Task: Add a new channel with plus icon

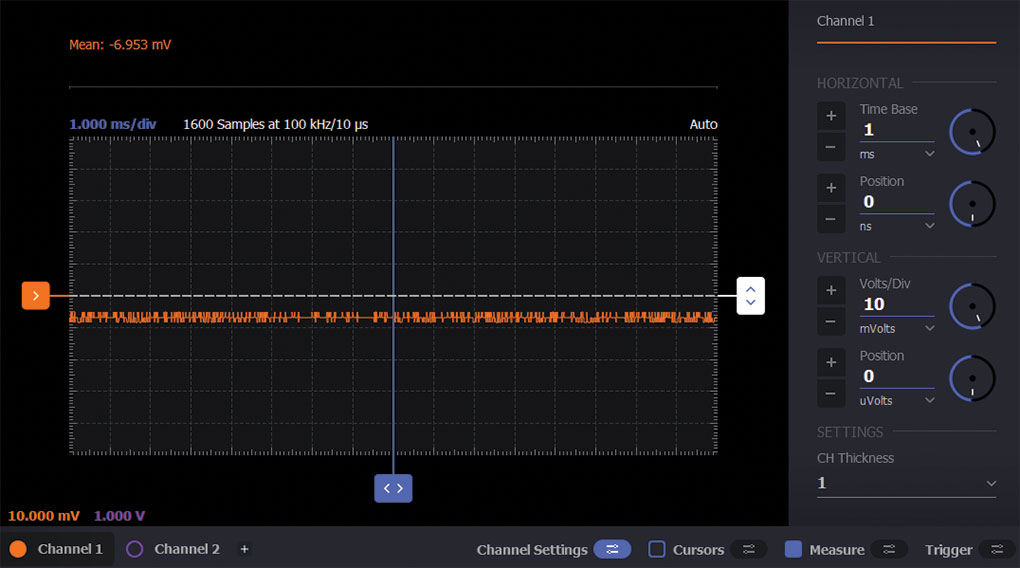Action: [x=245, y=549]
